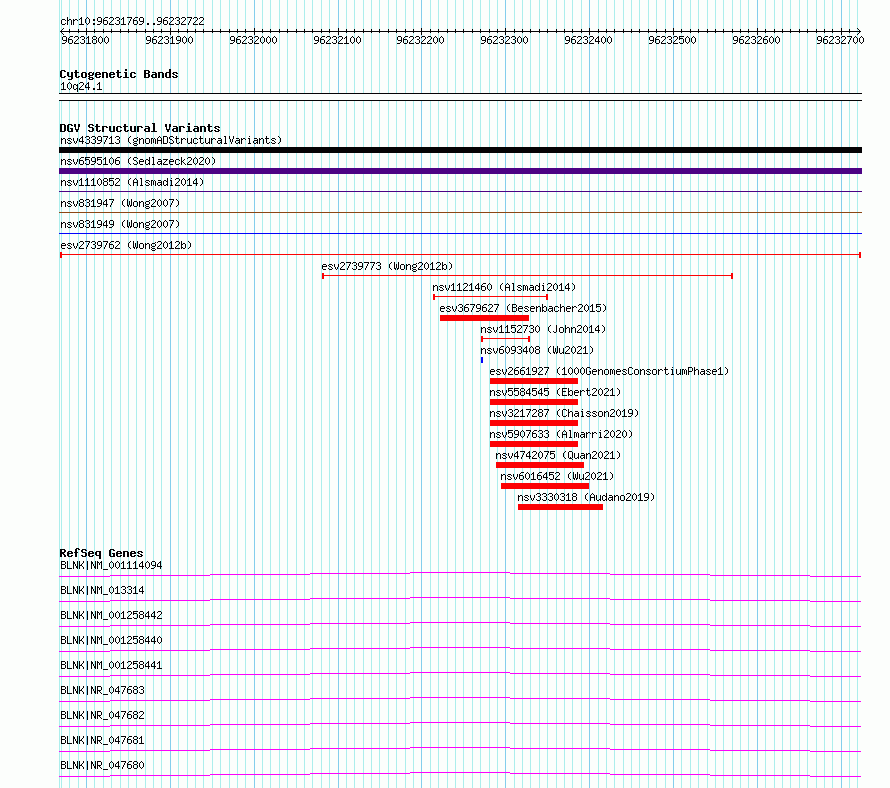The width and height of the screenshot is (890, 788).
Task: Open variant esv2661927 (1000GenomesConsortiumPhase1)
Action: [x=609, y=371]
